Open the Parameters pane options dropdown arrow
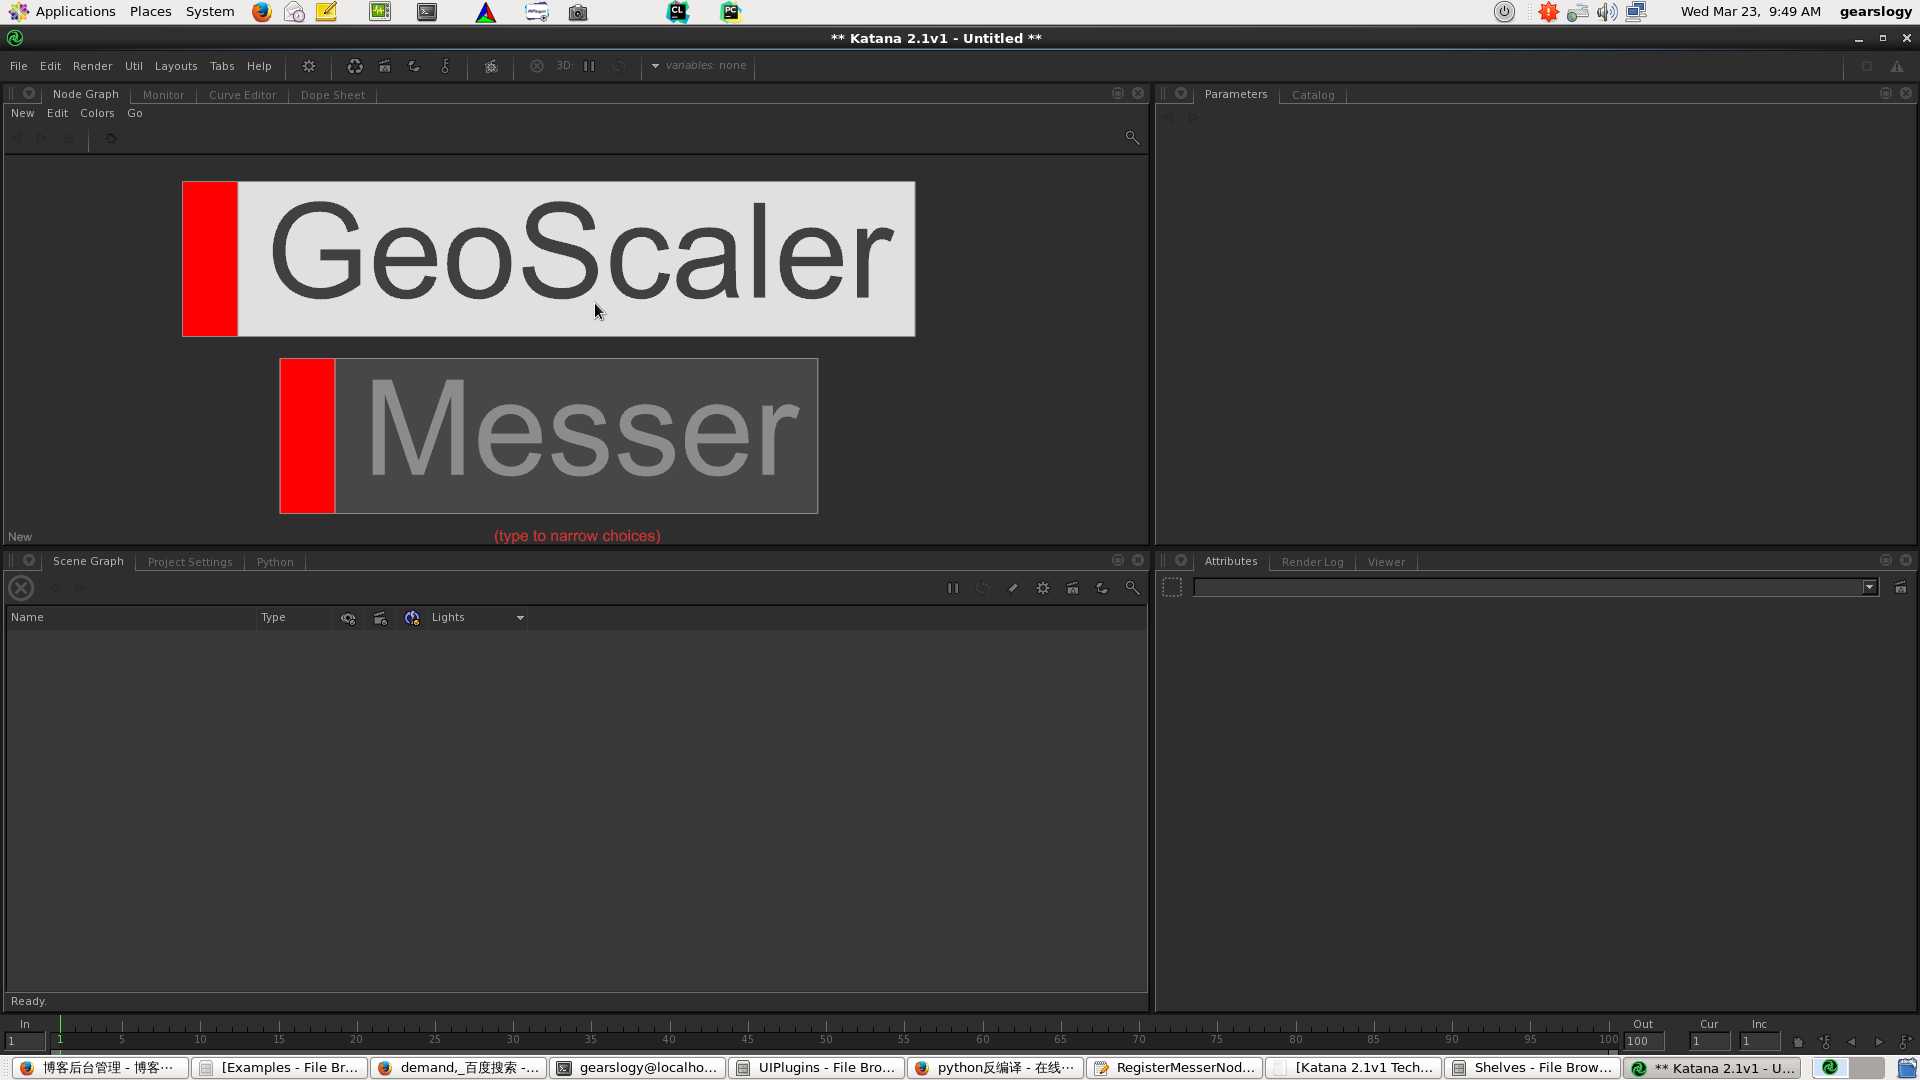1920x1080 pixels. [1181, 93]
